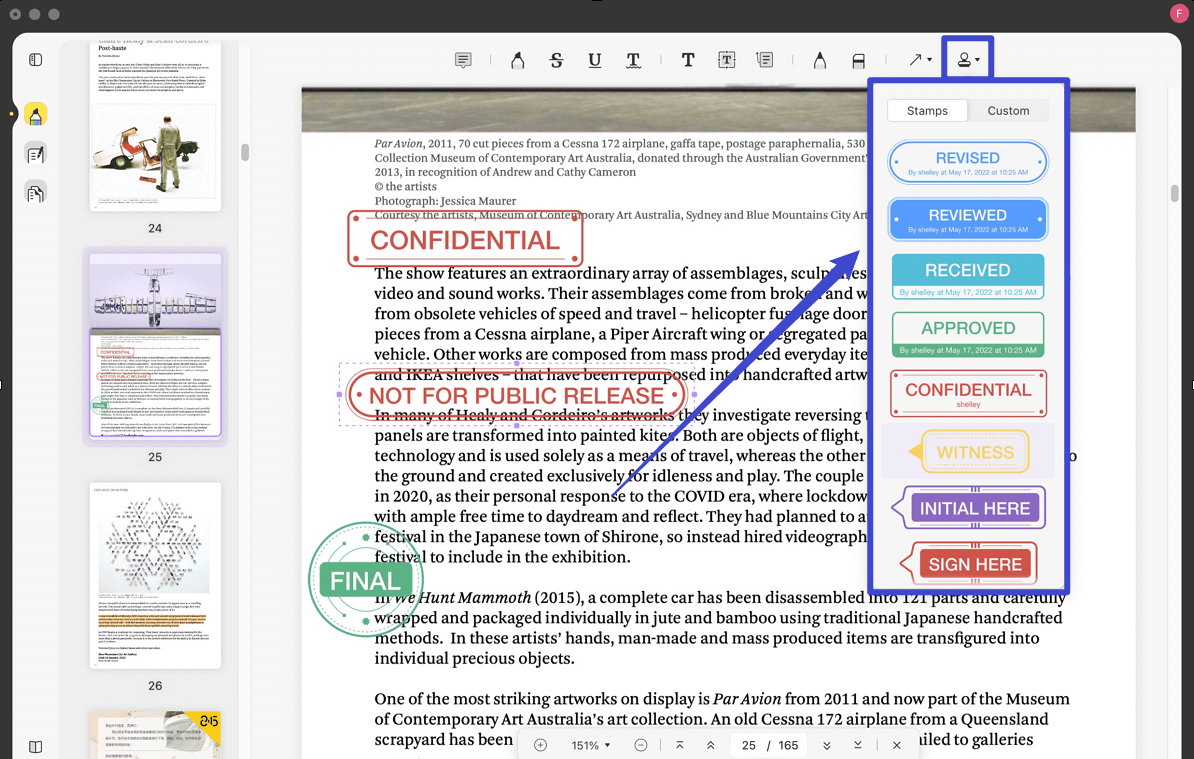Select the Highlighter tool in the toolbar
Viewport: 1194px width, 759px height.
(517, 59)
